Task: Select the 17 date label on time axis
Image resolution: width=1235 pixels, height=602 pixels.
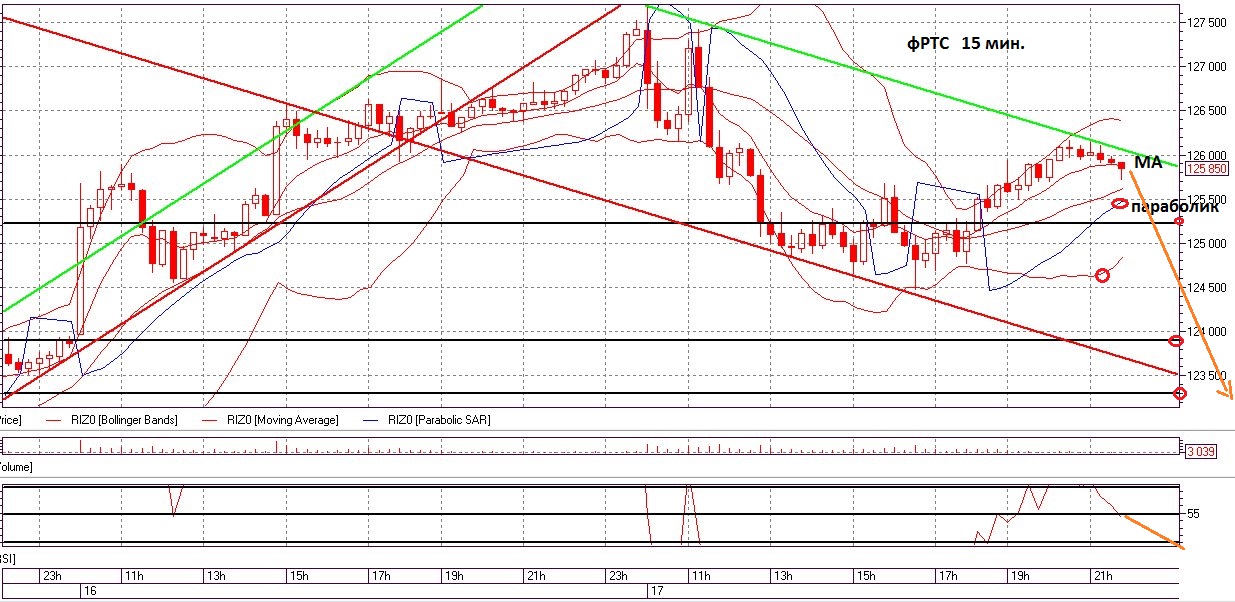Action: [656, 592]
